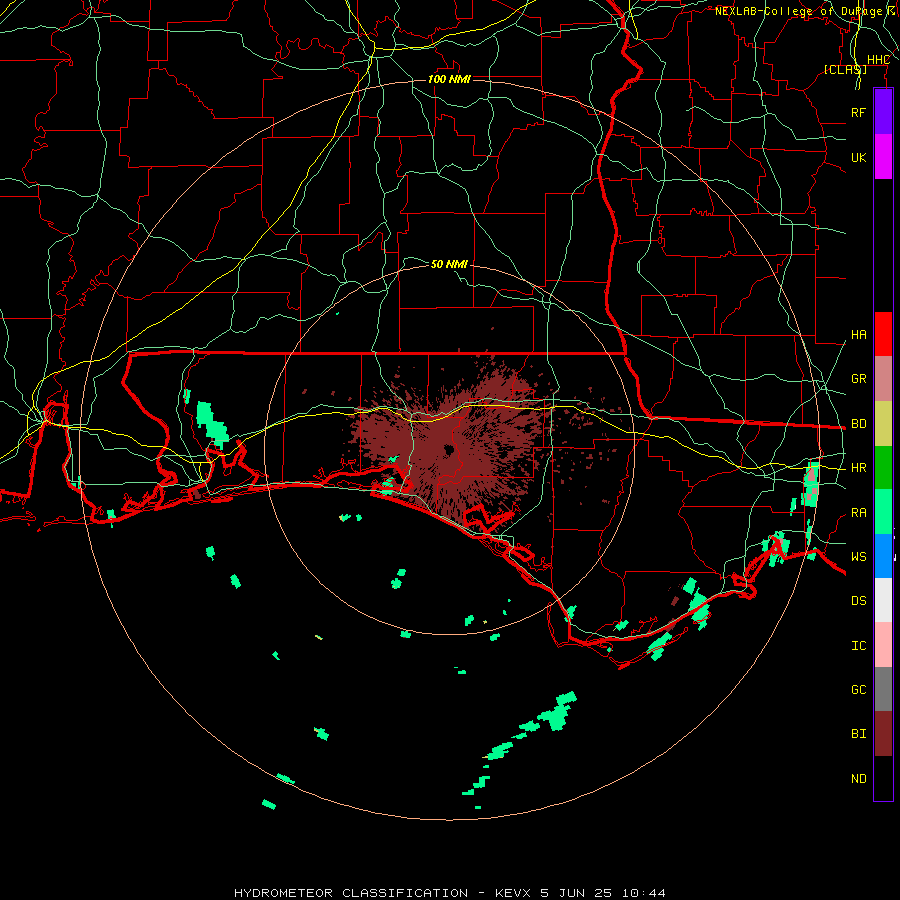Click the IC legend label
This screenshot has width=900, height=900.
click(858, 646)
